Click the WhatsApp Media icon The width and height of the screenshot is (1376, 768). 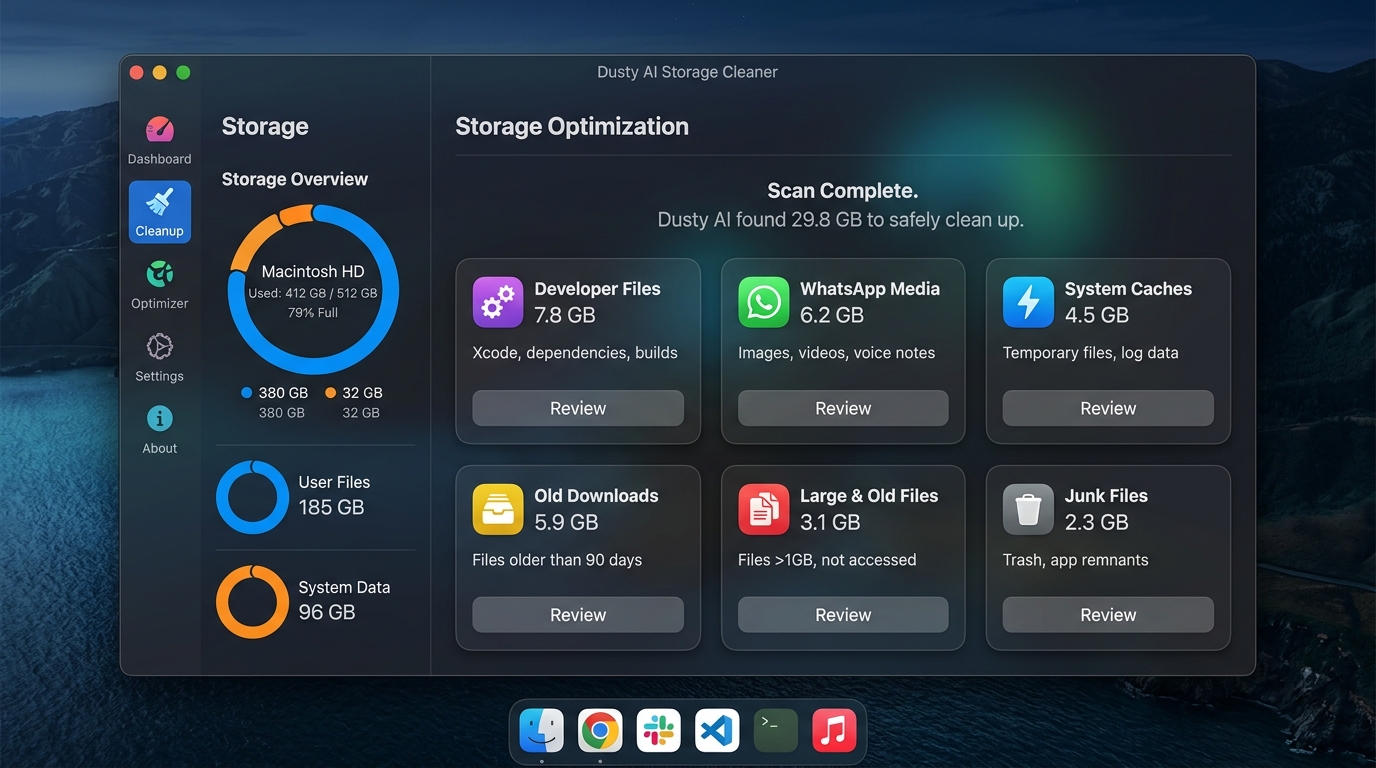763,302
